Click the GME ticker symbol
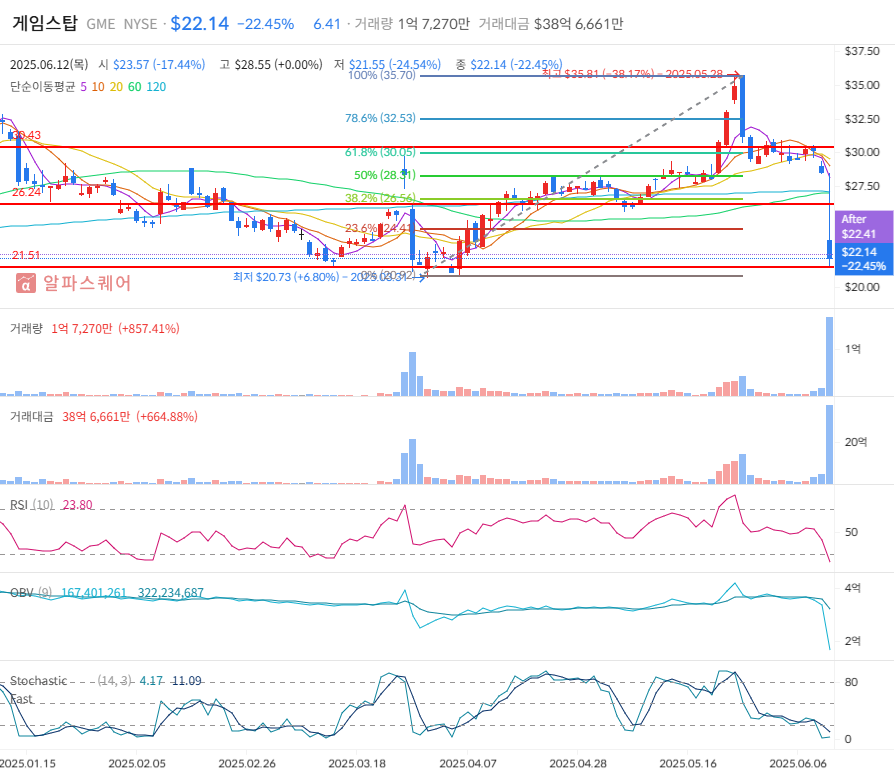The image size is (895, 777). [100, 24]
